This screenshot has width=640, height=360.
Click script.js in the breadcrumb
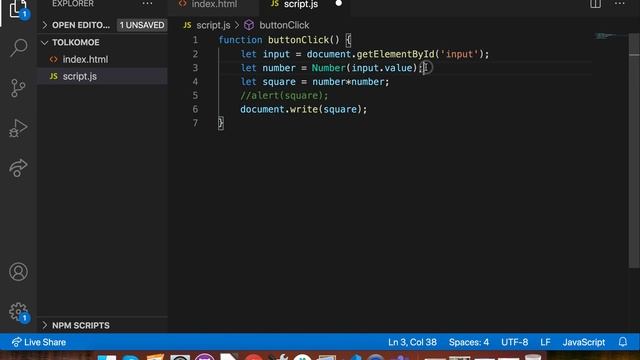click(x=213, y=25)
